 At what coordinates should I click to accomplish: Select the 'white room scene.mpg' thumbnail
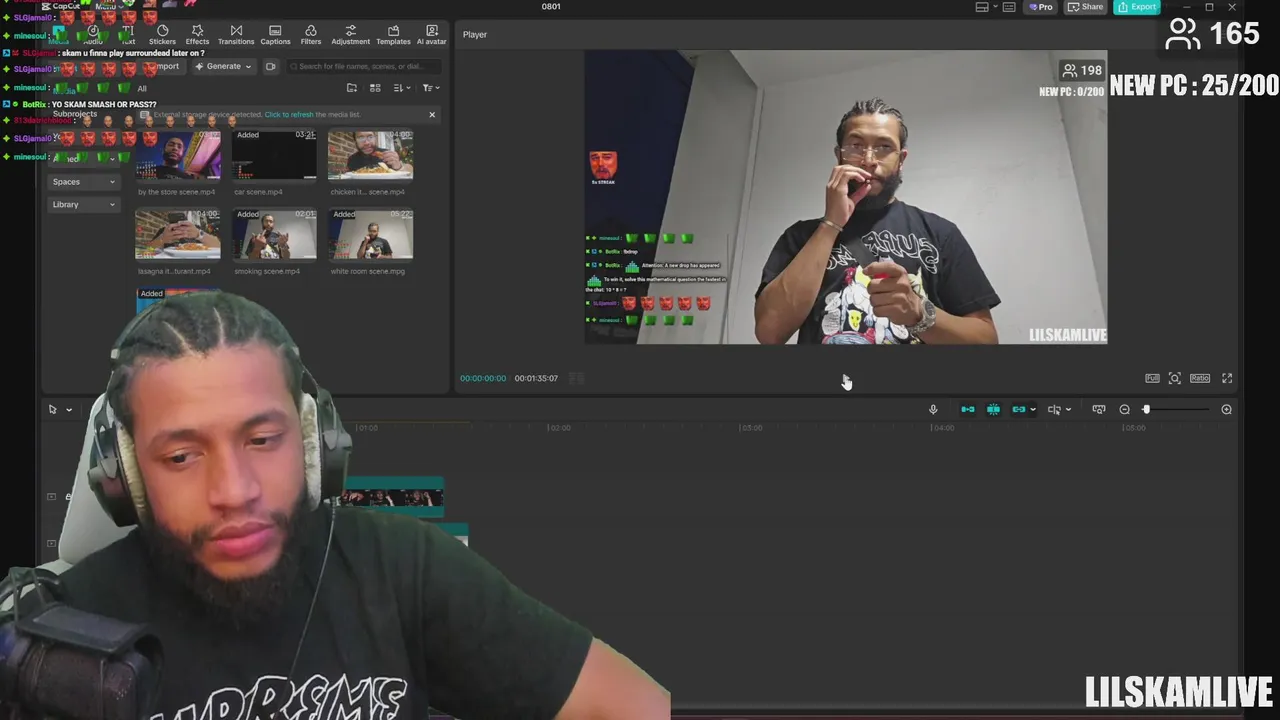tap(370, 234)
